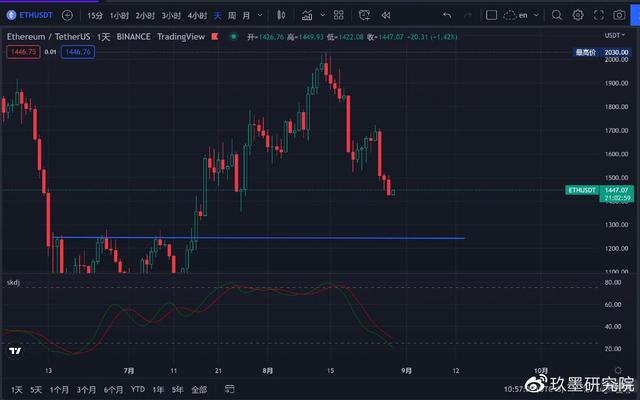
Task: Select the 3小时 timeframe
Action: 171,16
